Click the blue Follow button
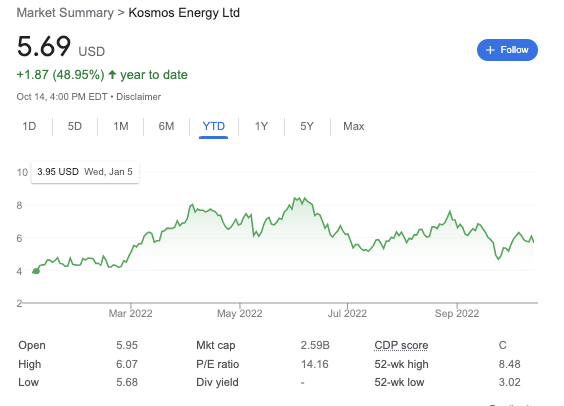This screenshot has width=564, height=406. pyautogui.click(x=507, y=50)
